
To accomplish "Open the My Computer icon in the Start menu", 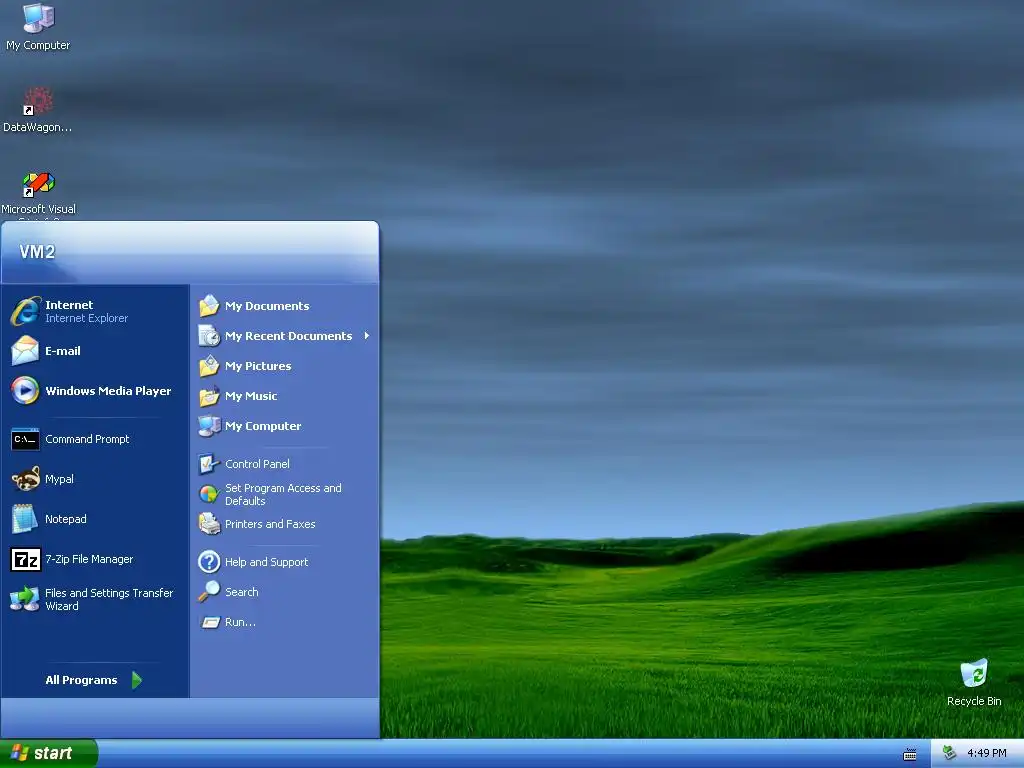I will [209, 426].
